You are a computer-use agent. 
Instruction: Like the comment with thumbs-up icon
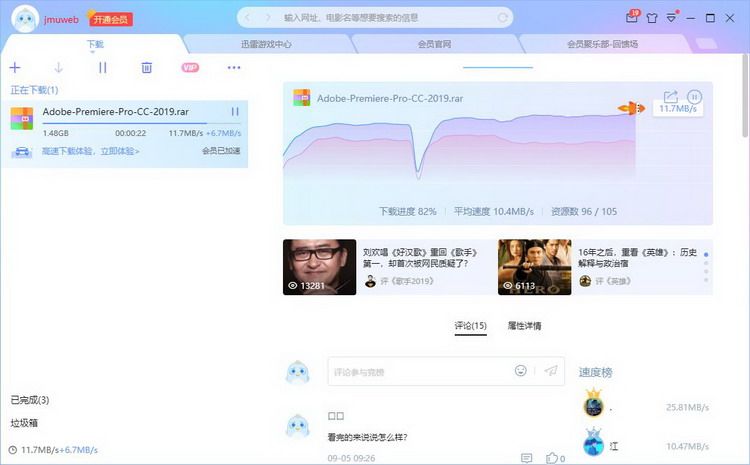(x=552, y=458)
